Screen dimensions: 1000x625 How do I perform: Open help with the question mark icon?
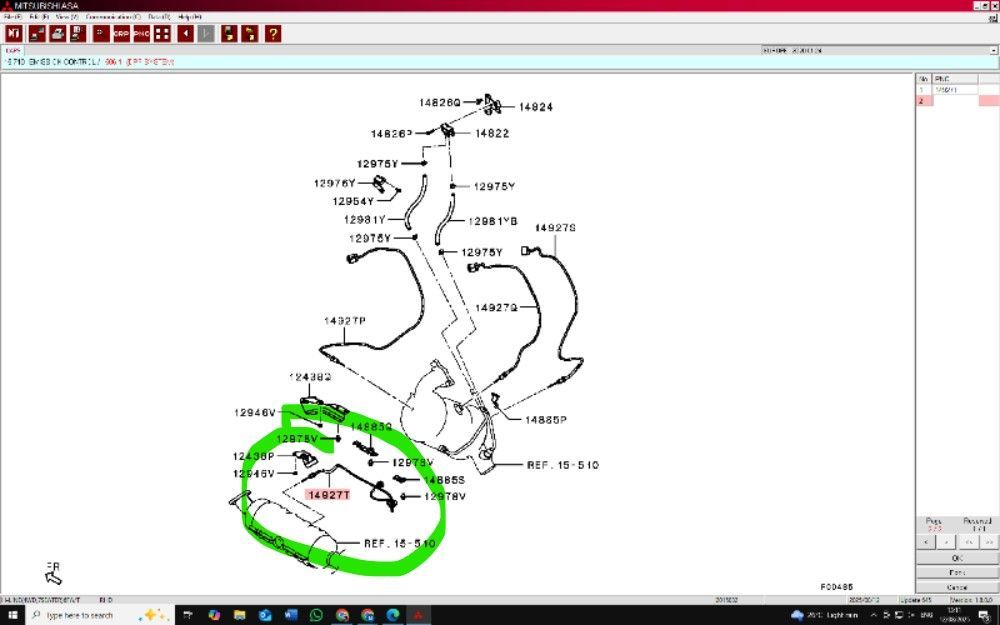point(273,34)
